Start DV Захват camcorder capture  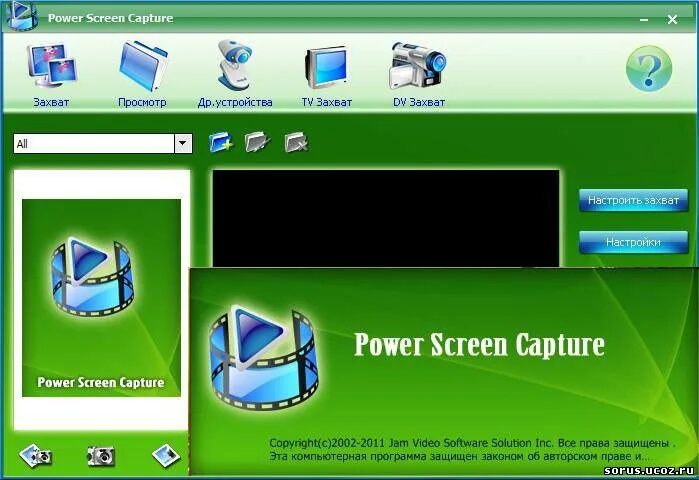coord(419,75)
